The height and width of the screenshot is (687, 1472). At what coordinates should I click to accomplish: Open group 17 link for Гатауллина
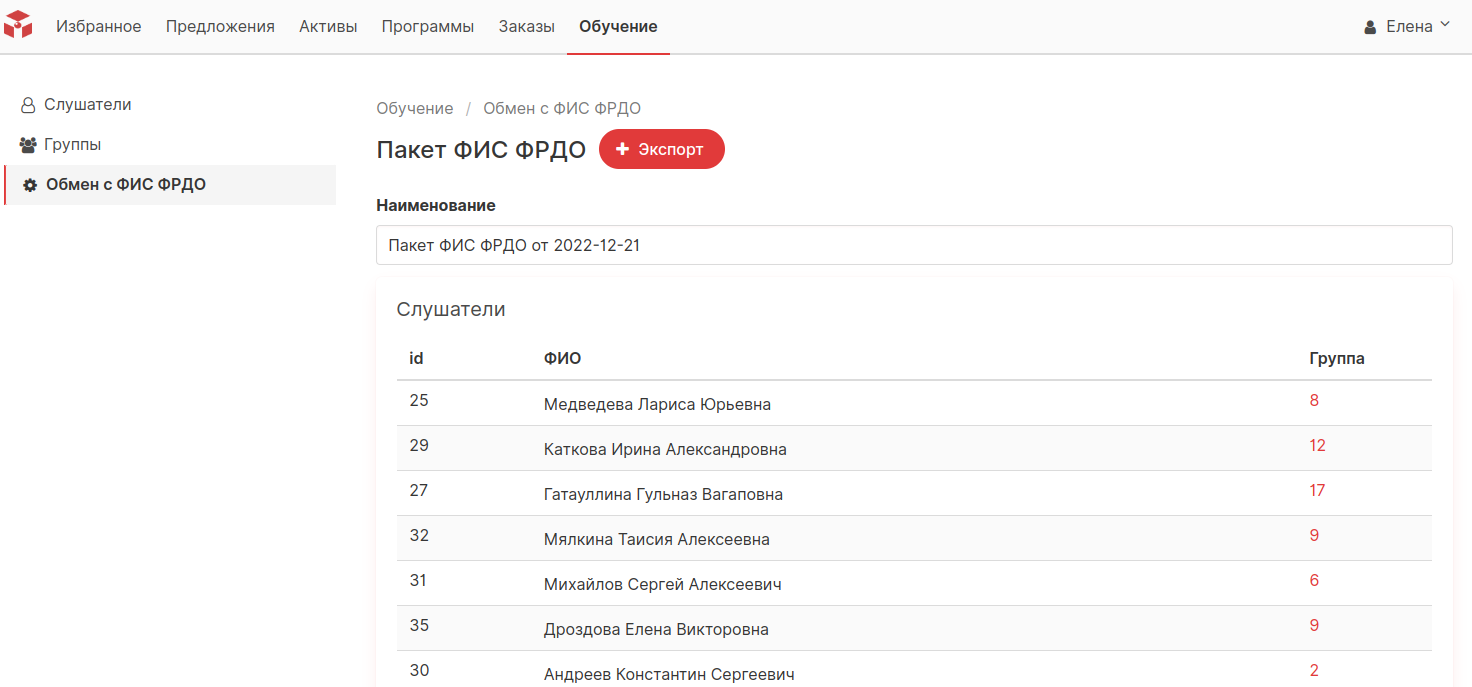tap(1317, 491)
